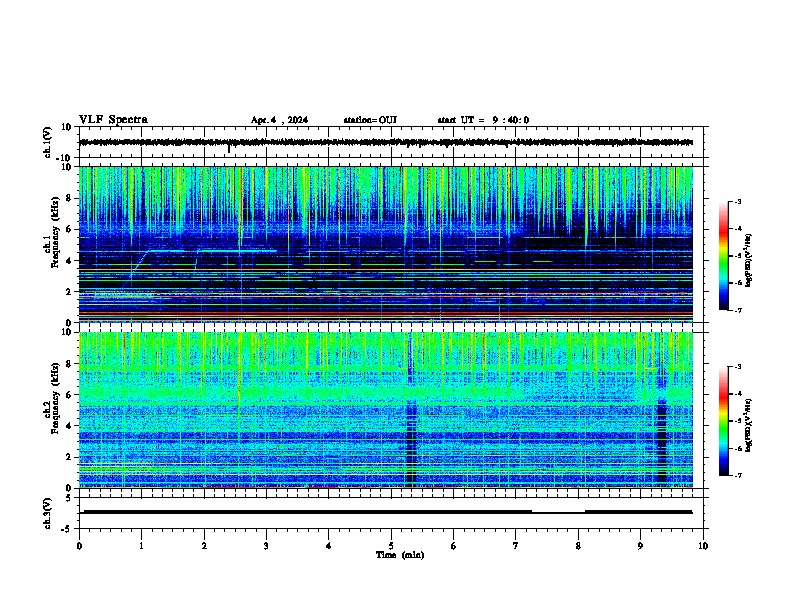Select the date text "Apr. 4, 2024"
The width and height of the screenshot is (792, 612).
tap(279, 120)
